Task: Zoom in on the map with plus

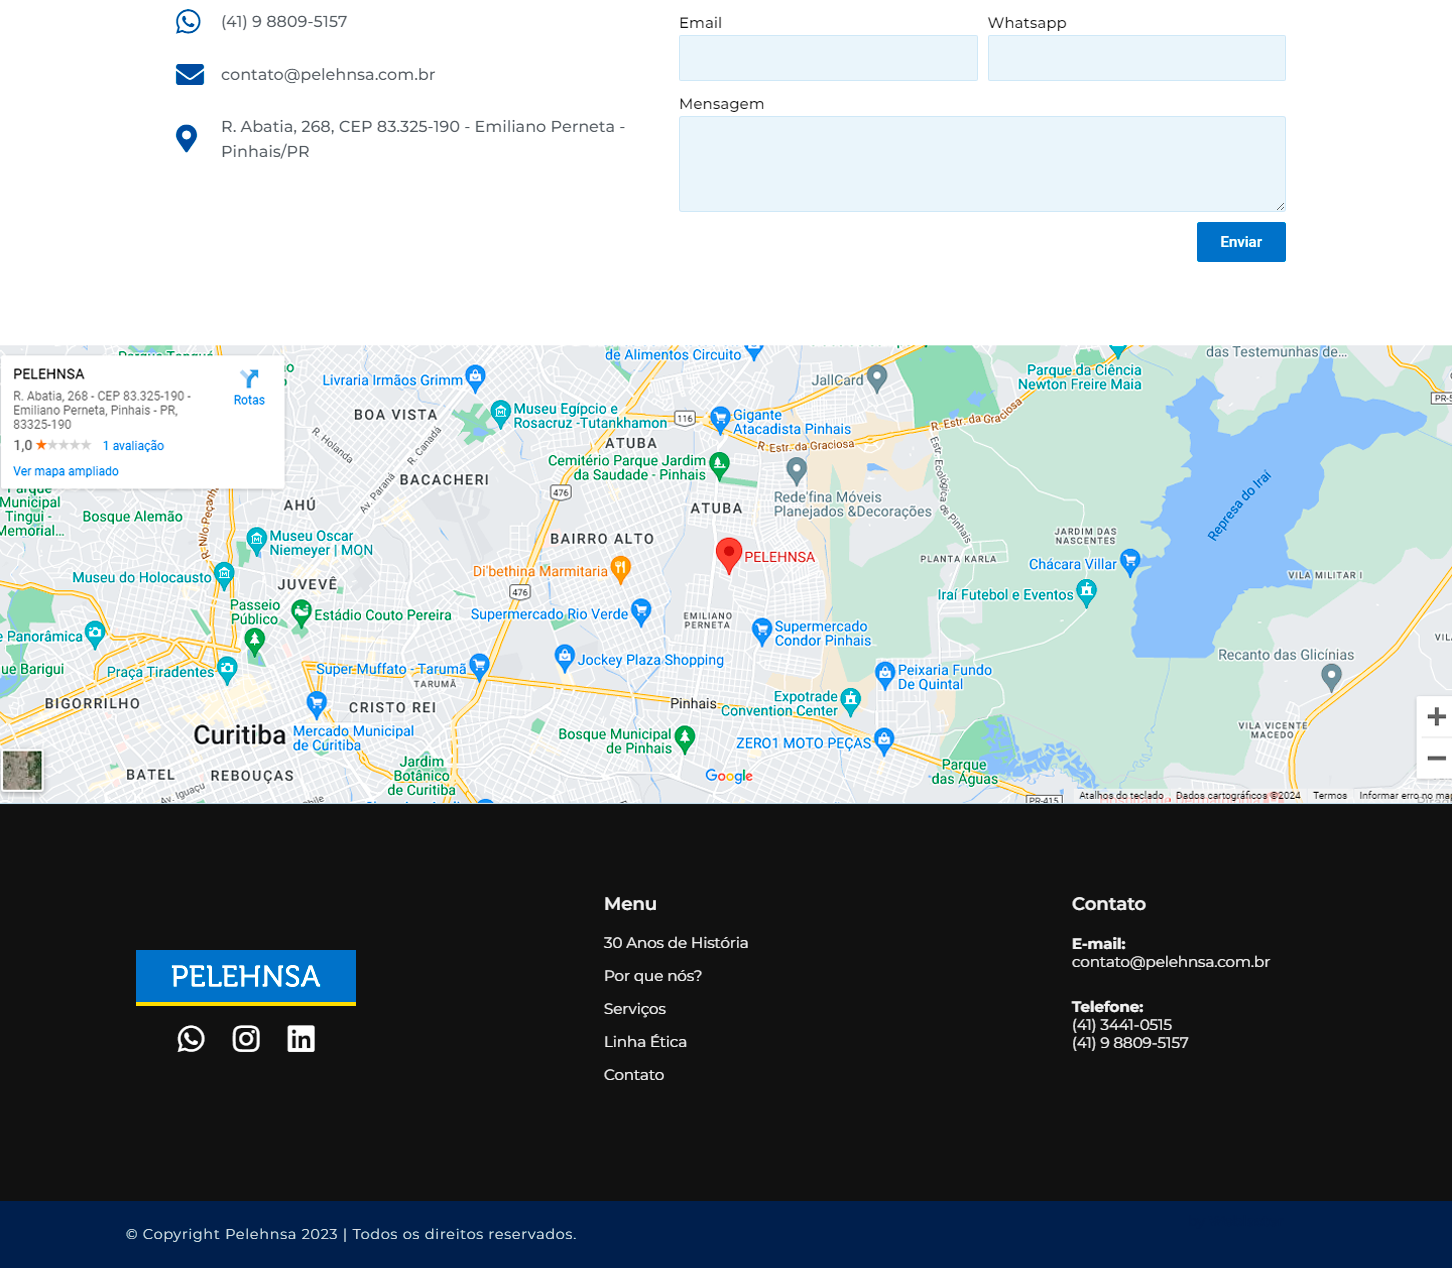Action: pyautogui.click(x=1435, y=717)
